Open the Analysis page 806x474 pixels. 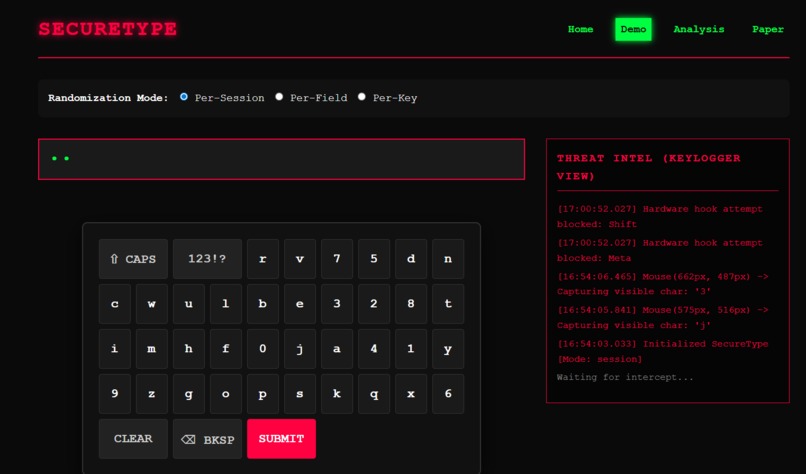click(699, 29)
